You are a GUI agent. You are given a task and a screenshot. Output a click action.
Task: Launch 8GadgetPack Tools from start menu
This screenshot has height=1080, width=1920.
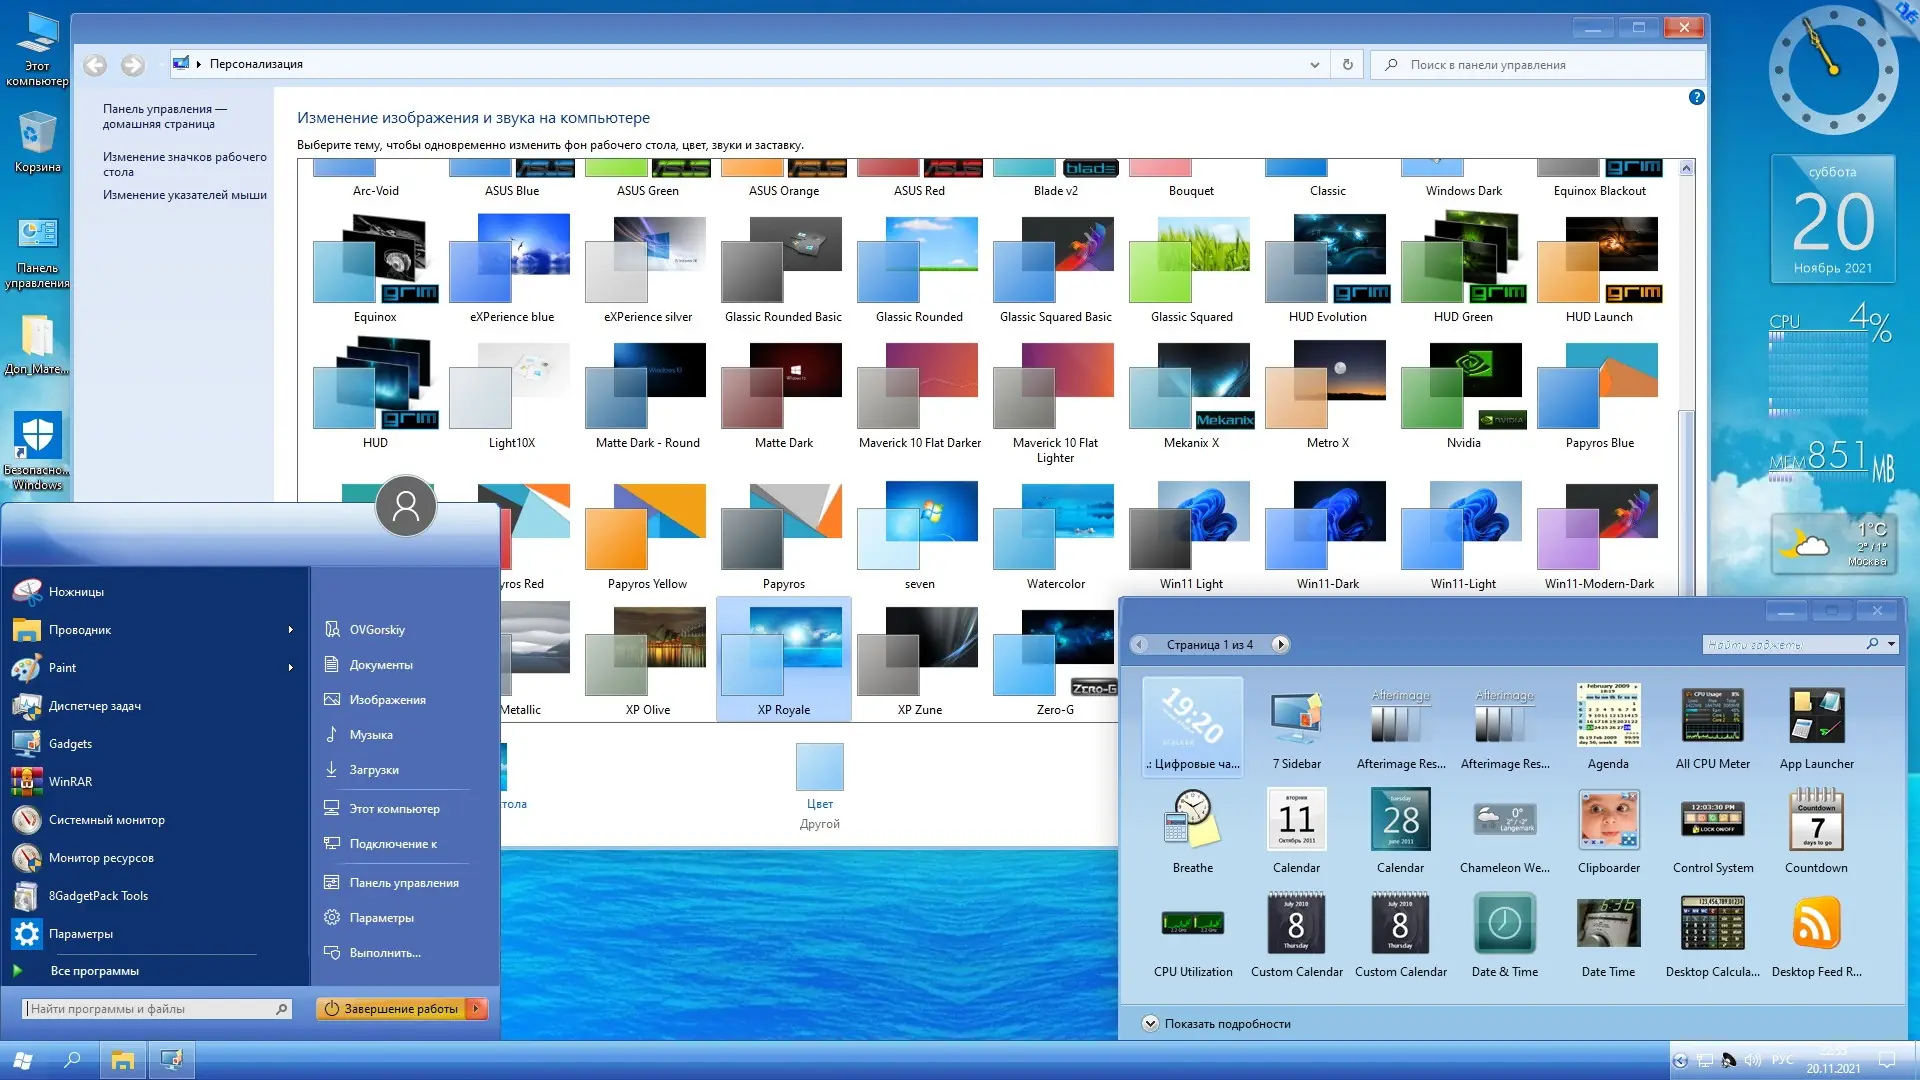(98, 896)
